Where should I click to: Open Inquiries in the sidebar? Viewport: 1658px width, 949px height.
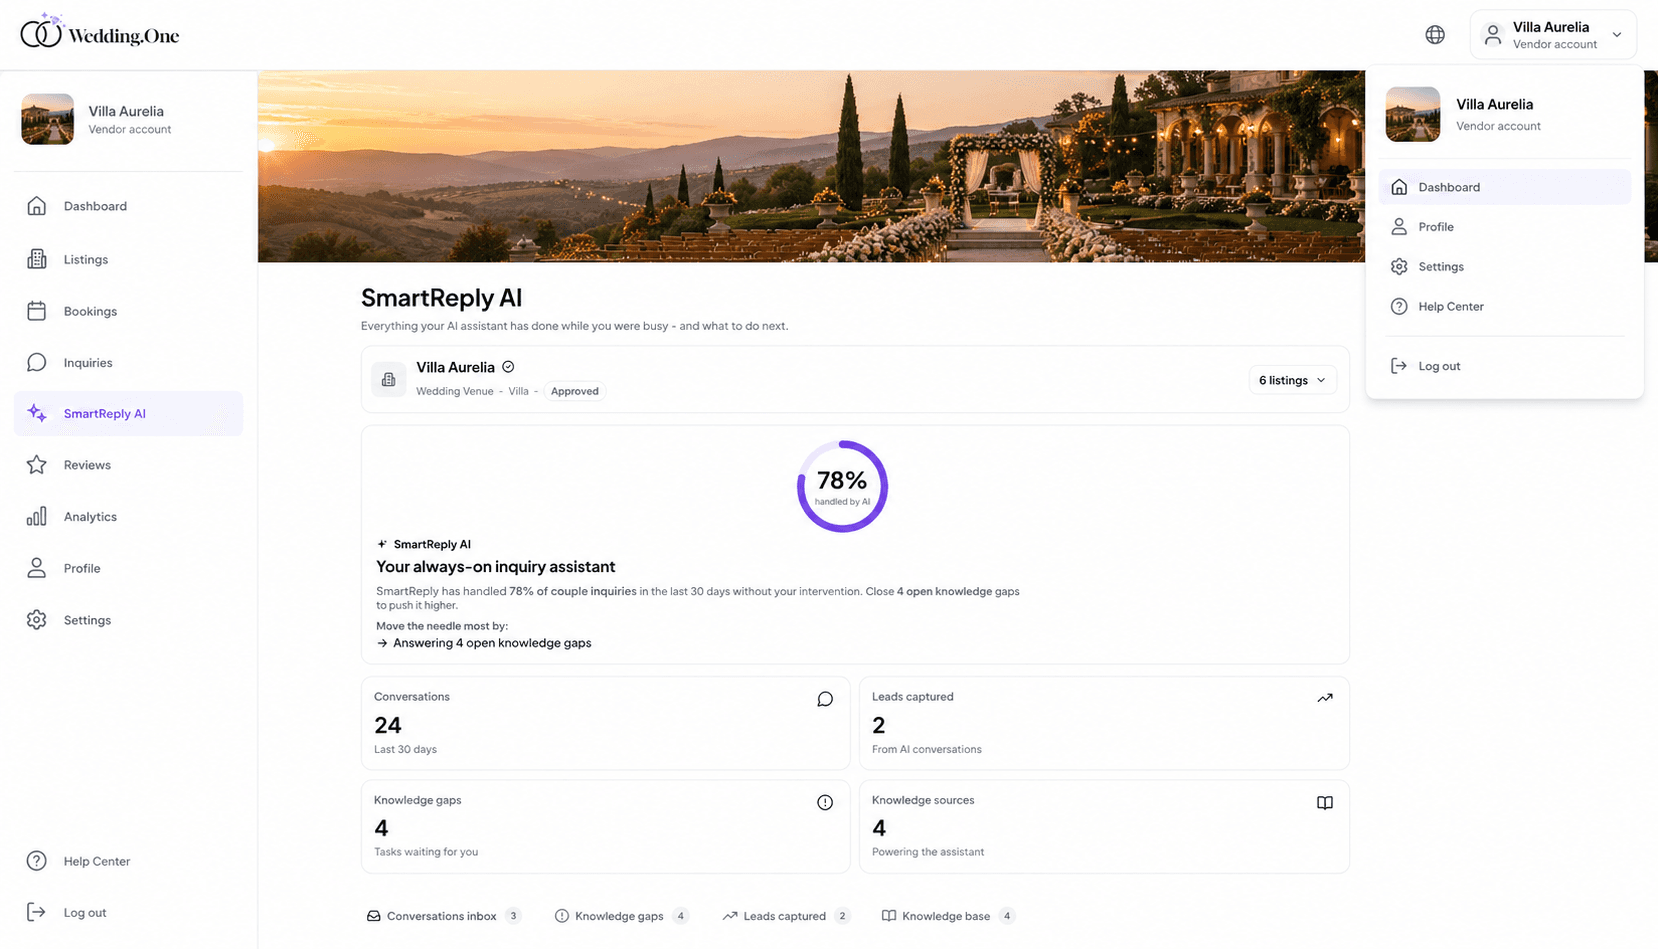[128, 362]
